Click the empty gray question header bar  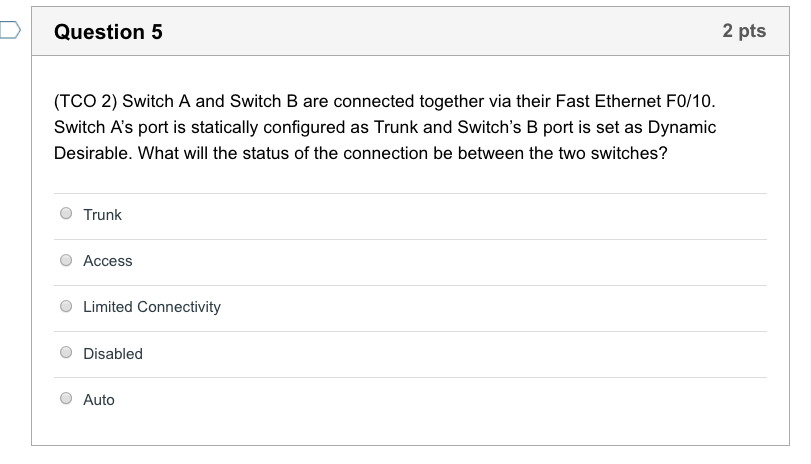point(440,31)
